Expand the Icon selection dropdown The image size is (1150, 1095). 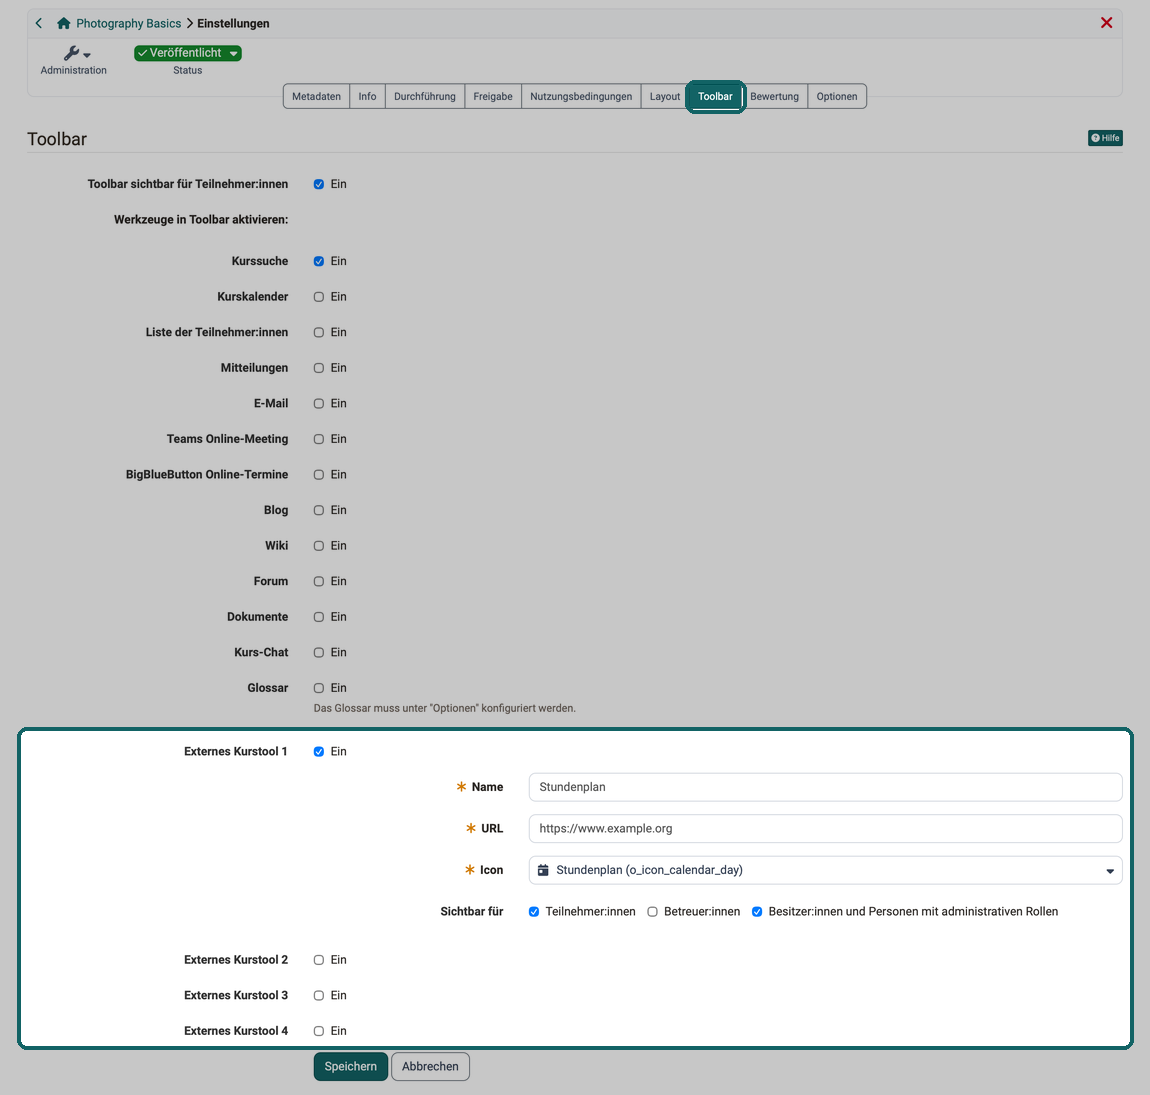tap(825, 870)
